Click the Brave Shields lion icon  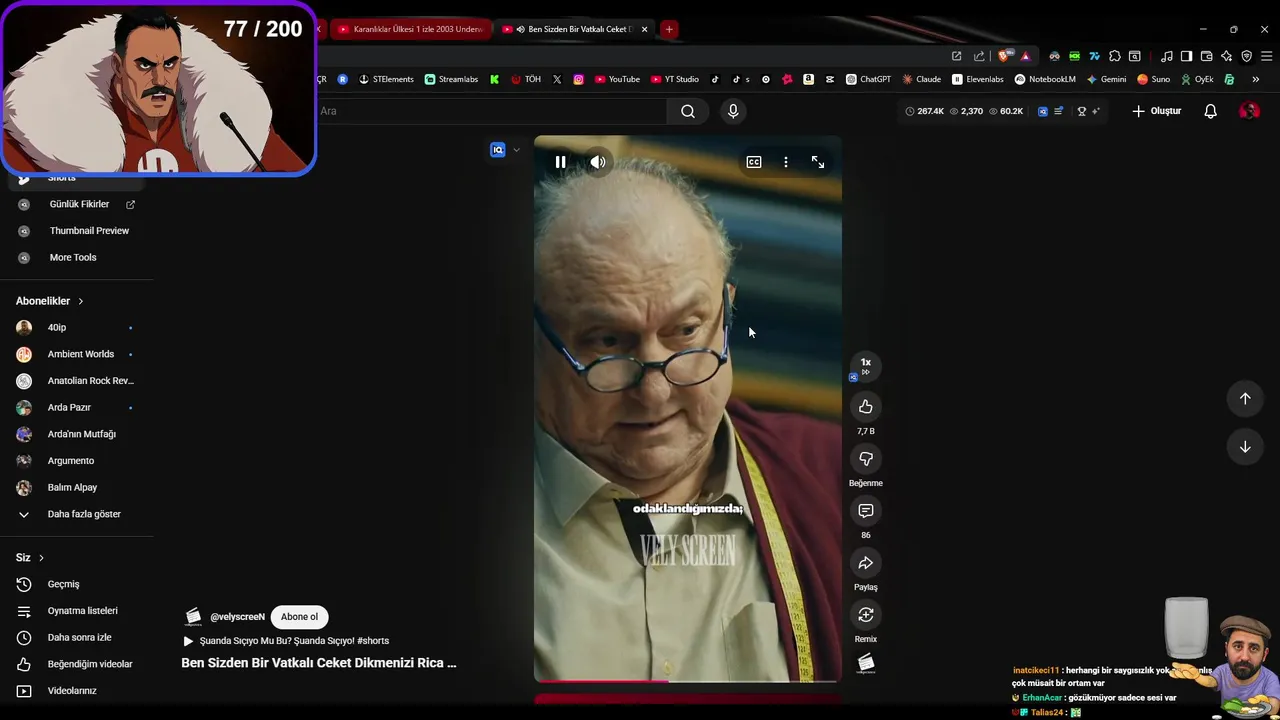(1004, 56)
